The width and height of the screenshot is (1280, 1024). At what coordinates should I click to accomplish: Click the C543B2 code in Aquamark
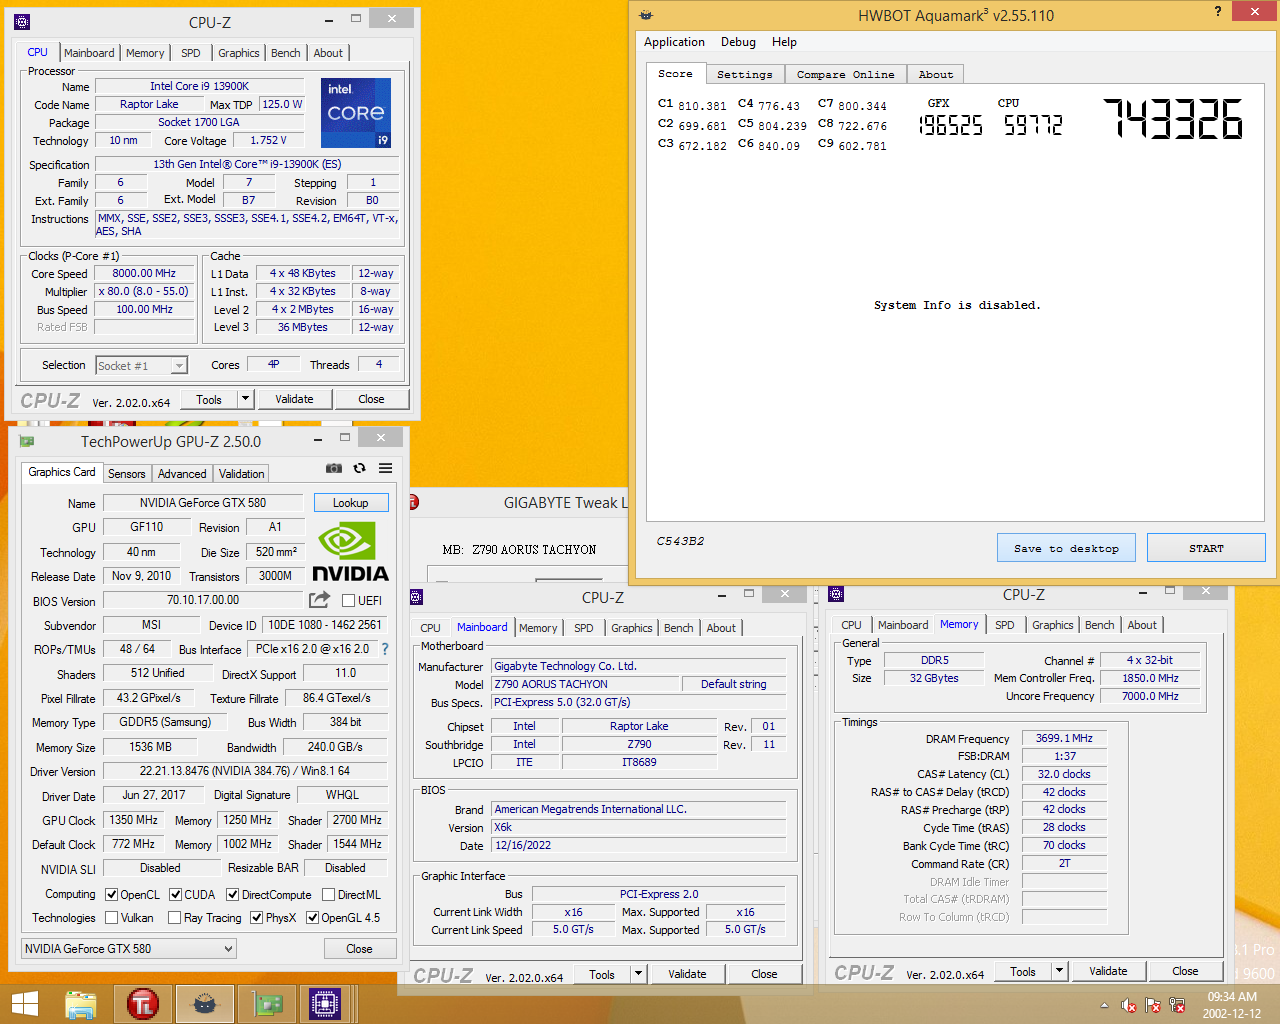pos(680,541)
